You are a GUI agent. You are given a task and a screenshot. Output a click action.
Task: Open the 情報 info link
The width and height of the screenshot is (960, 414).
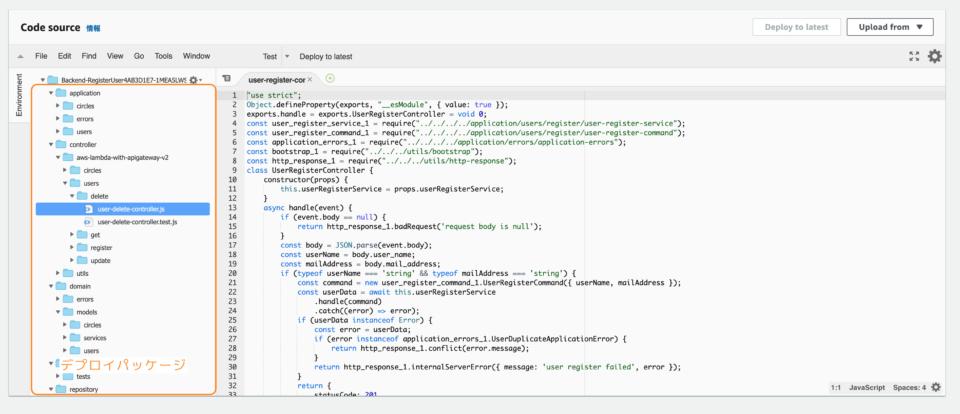tap(93, 28)
